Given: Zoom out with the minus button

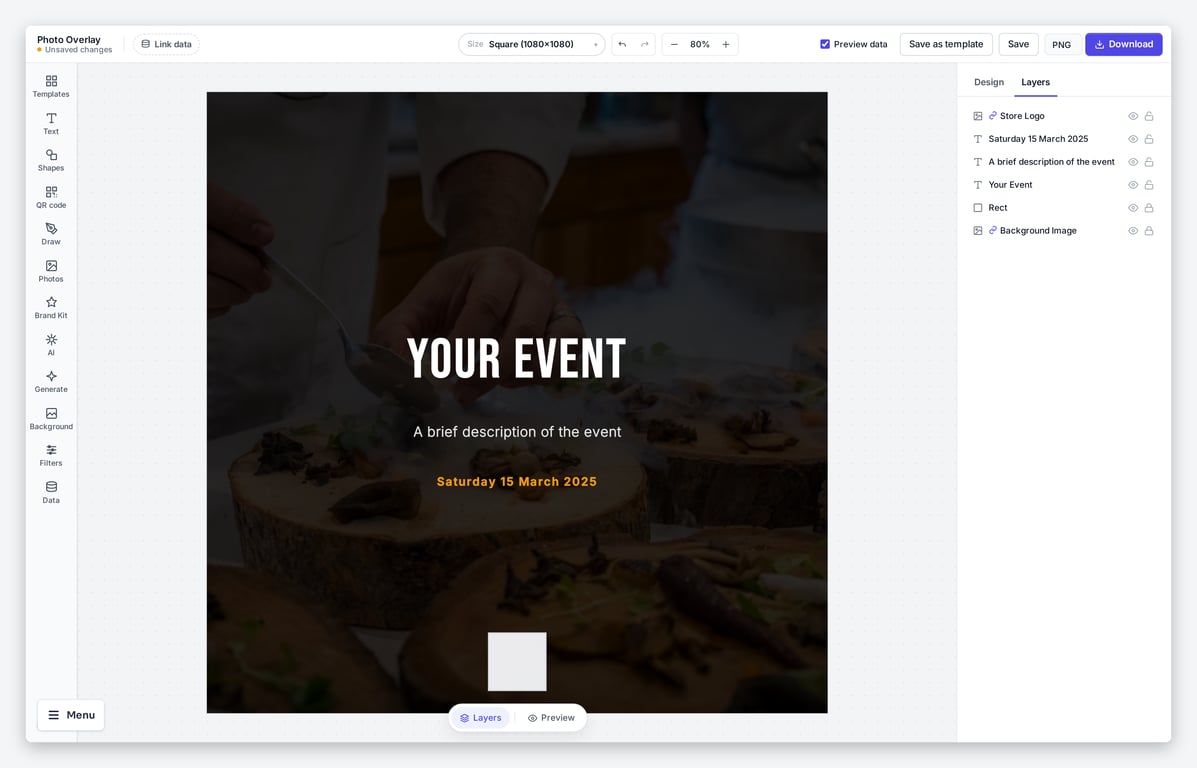Looking at the screenshot, I should [674, 44].
